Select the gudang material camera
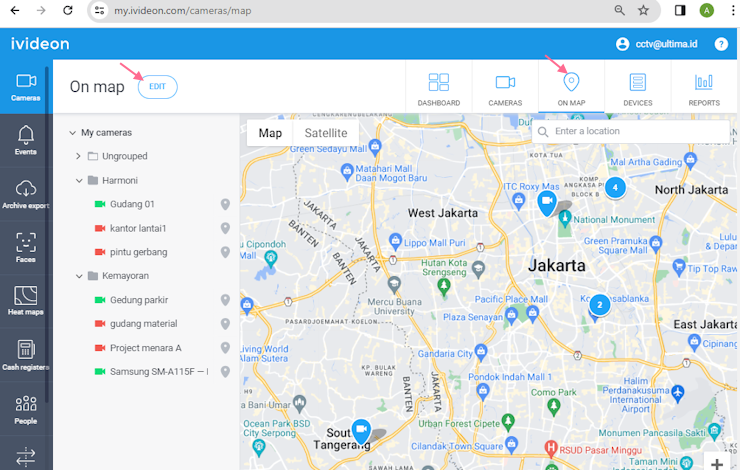This screenshot has height=470, width=740. click(143, 324)
